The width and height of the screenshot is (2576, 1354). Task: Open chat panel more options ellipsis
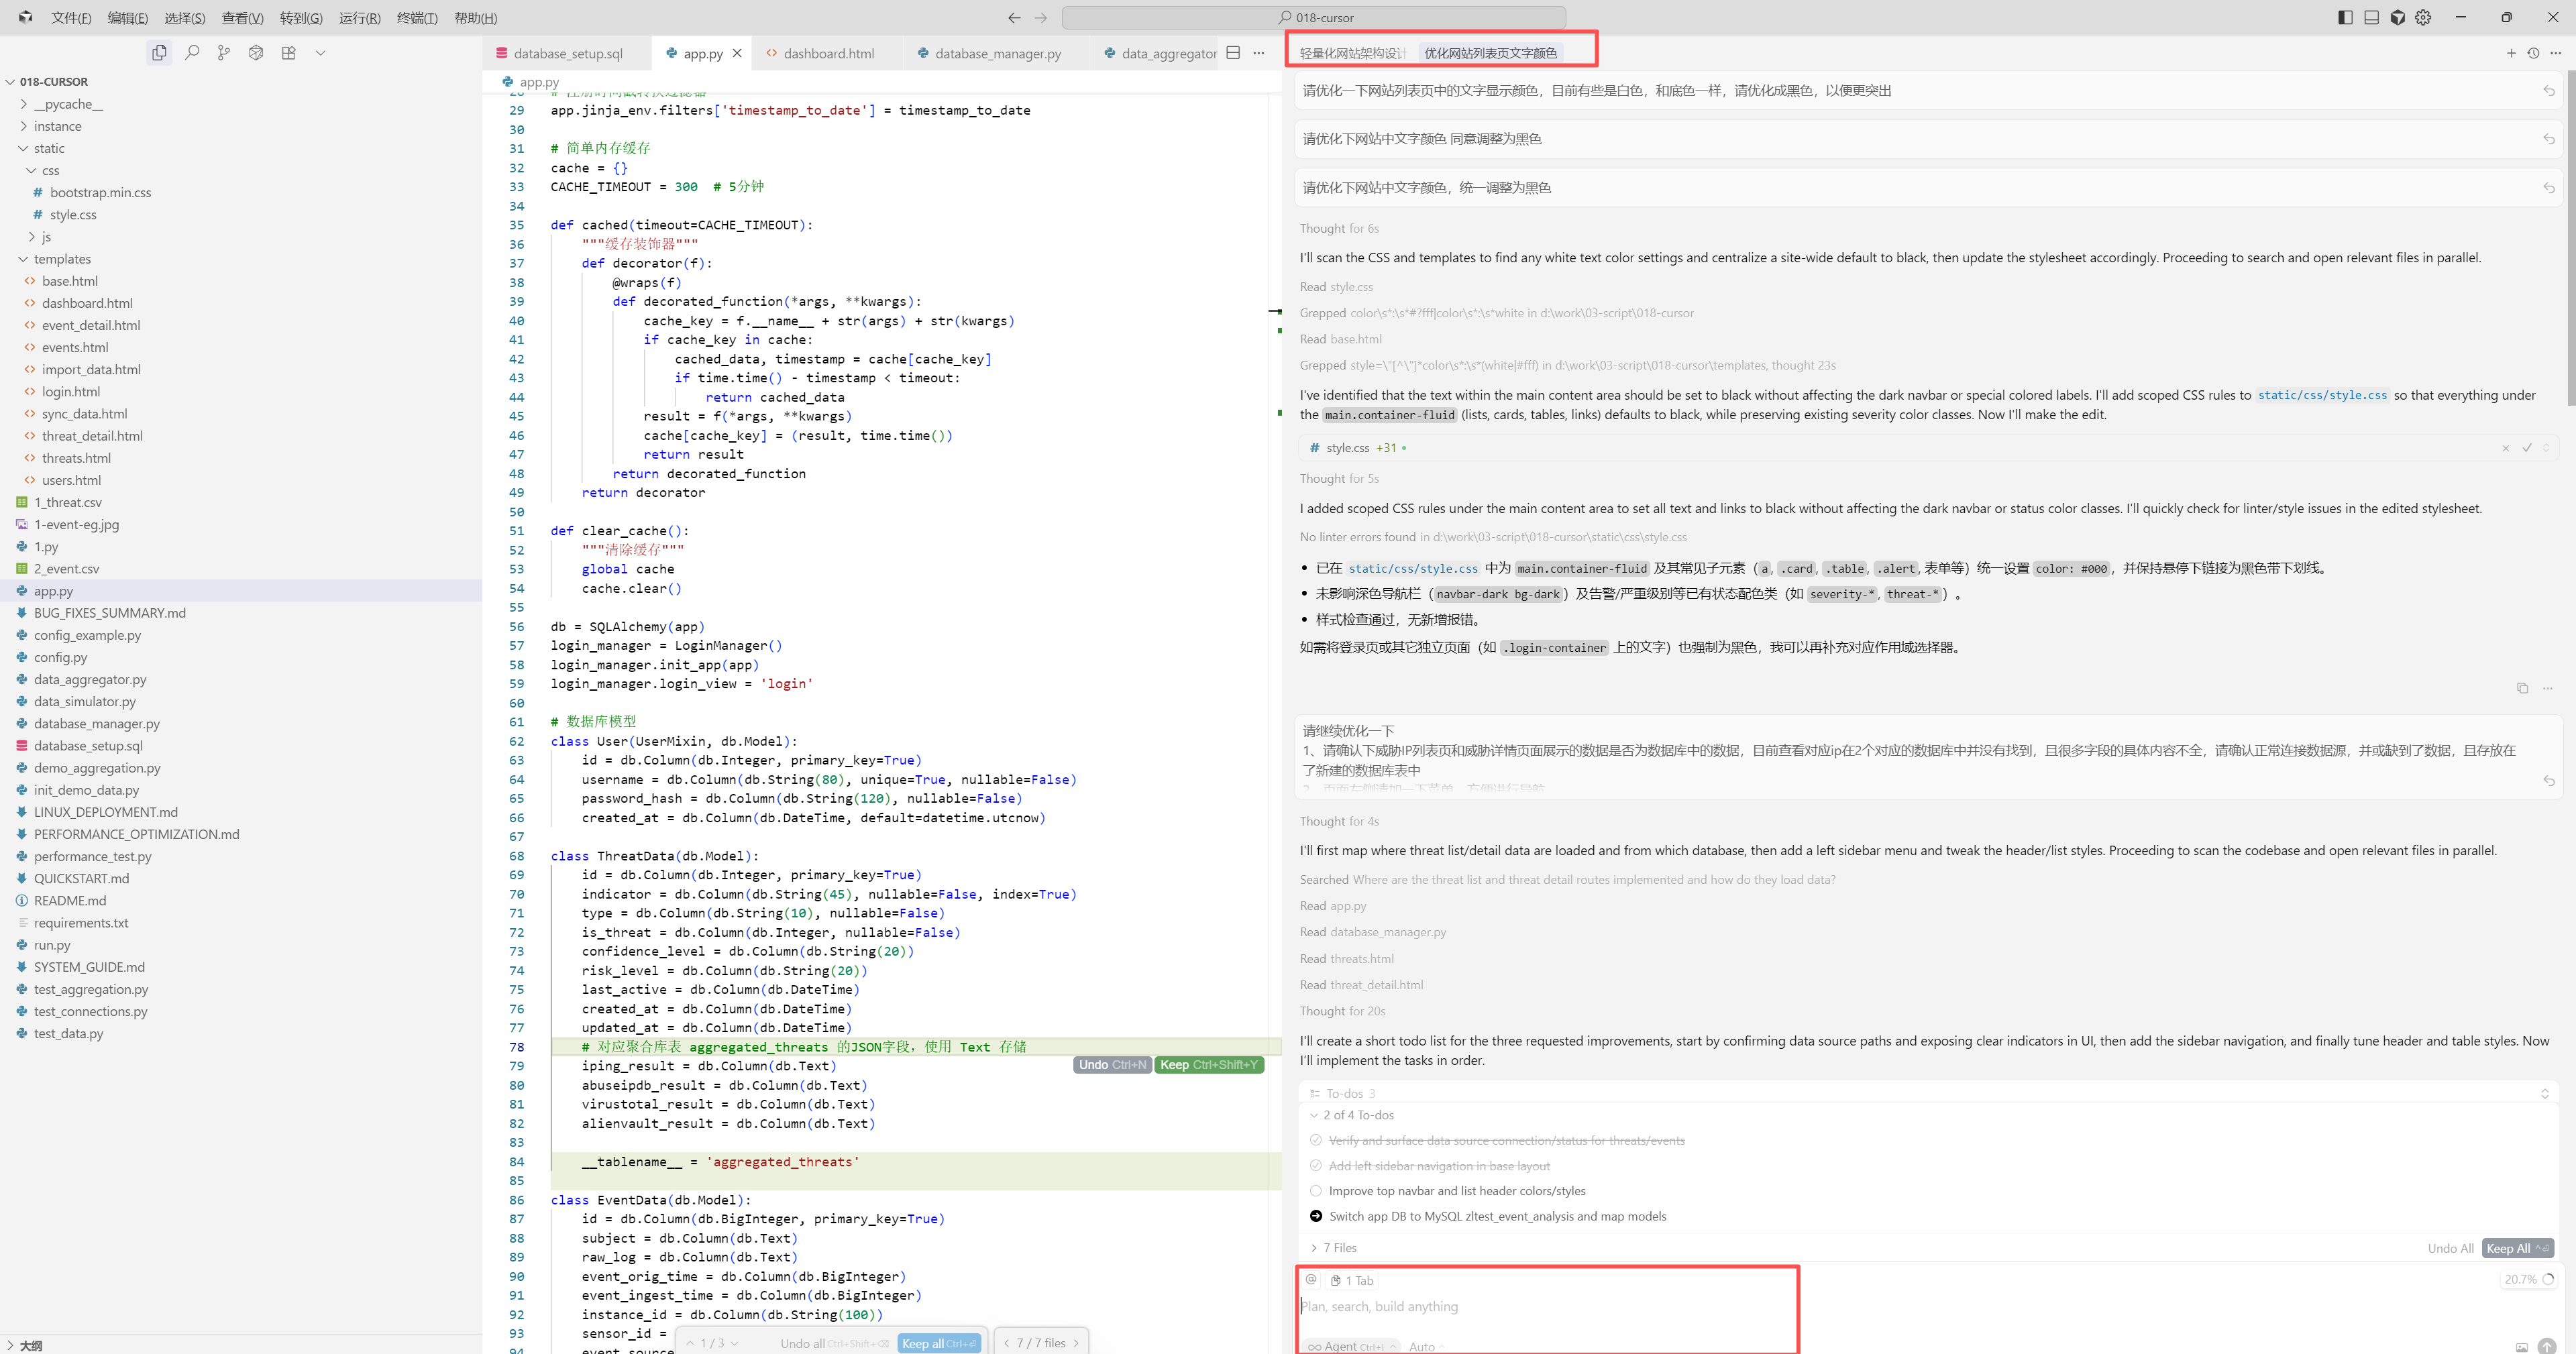coord(2556,53)
